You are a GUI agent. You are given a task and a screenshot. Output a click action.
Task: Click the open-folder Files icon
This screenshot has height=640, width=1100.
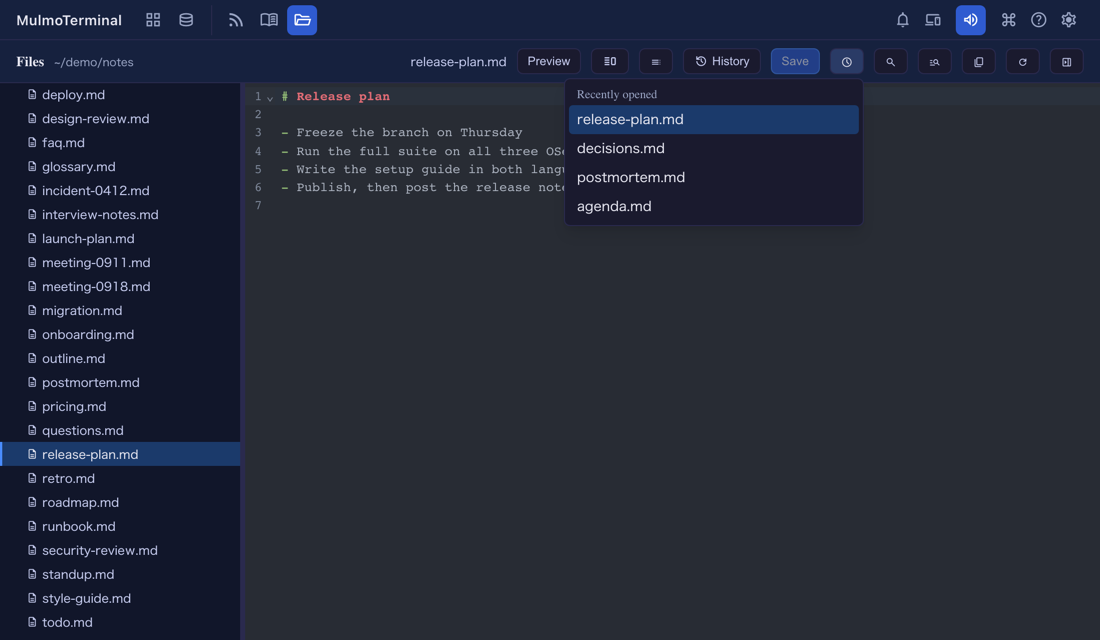pyautogui.click(x=302, y=20)
